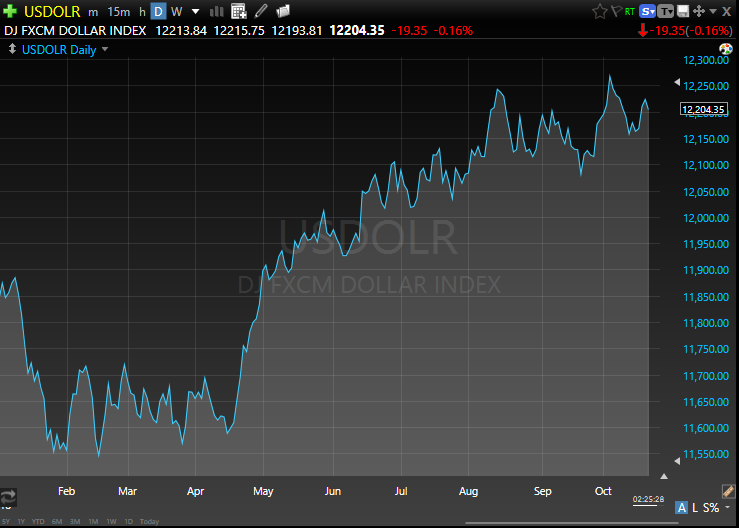This screenshot has height=528, width=739.
Task: Switch to the hourly (h) timeframe
Action: tap(142, 11)
